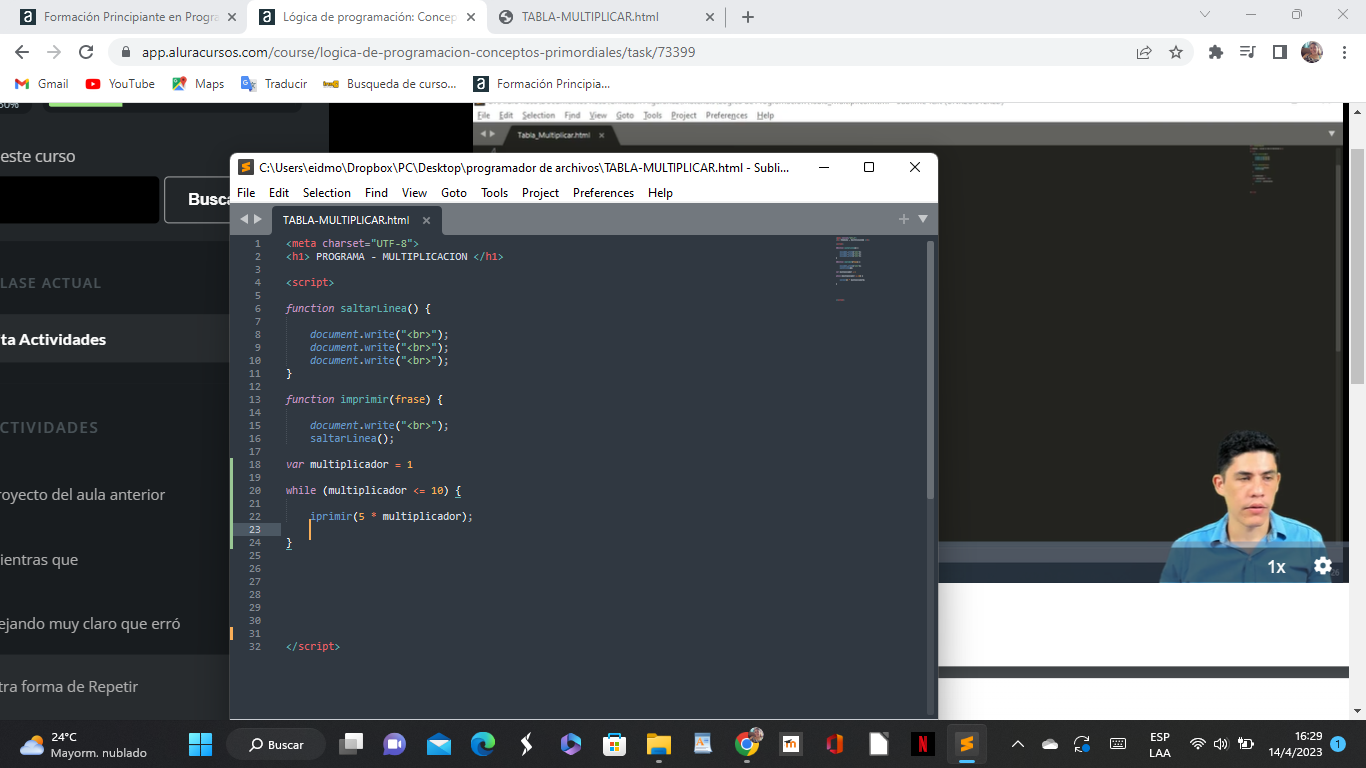Image resolution: width=1366 pixels, height=768 pixels.
Task: Show hidden system tray icons
Action: click(x=1018, y=744)
